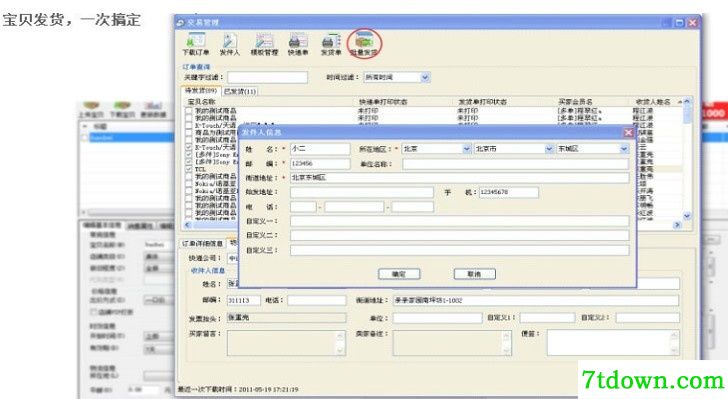The image size is (728, 399).
Task: Click order list horizontal scroll right arrow
Action: 677,225
